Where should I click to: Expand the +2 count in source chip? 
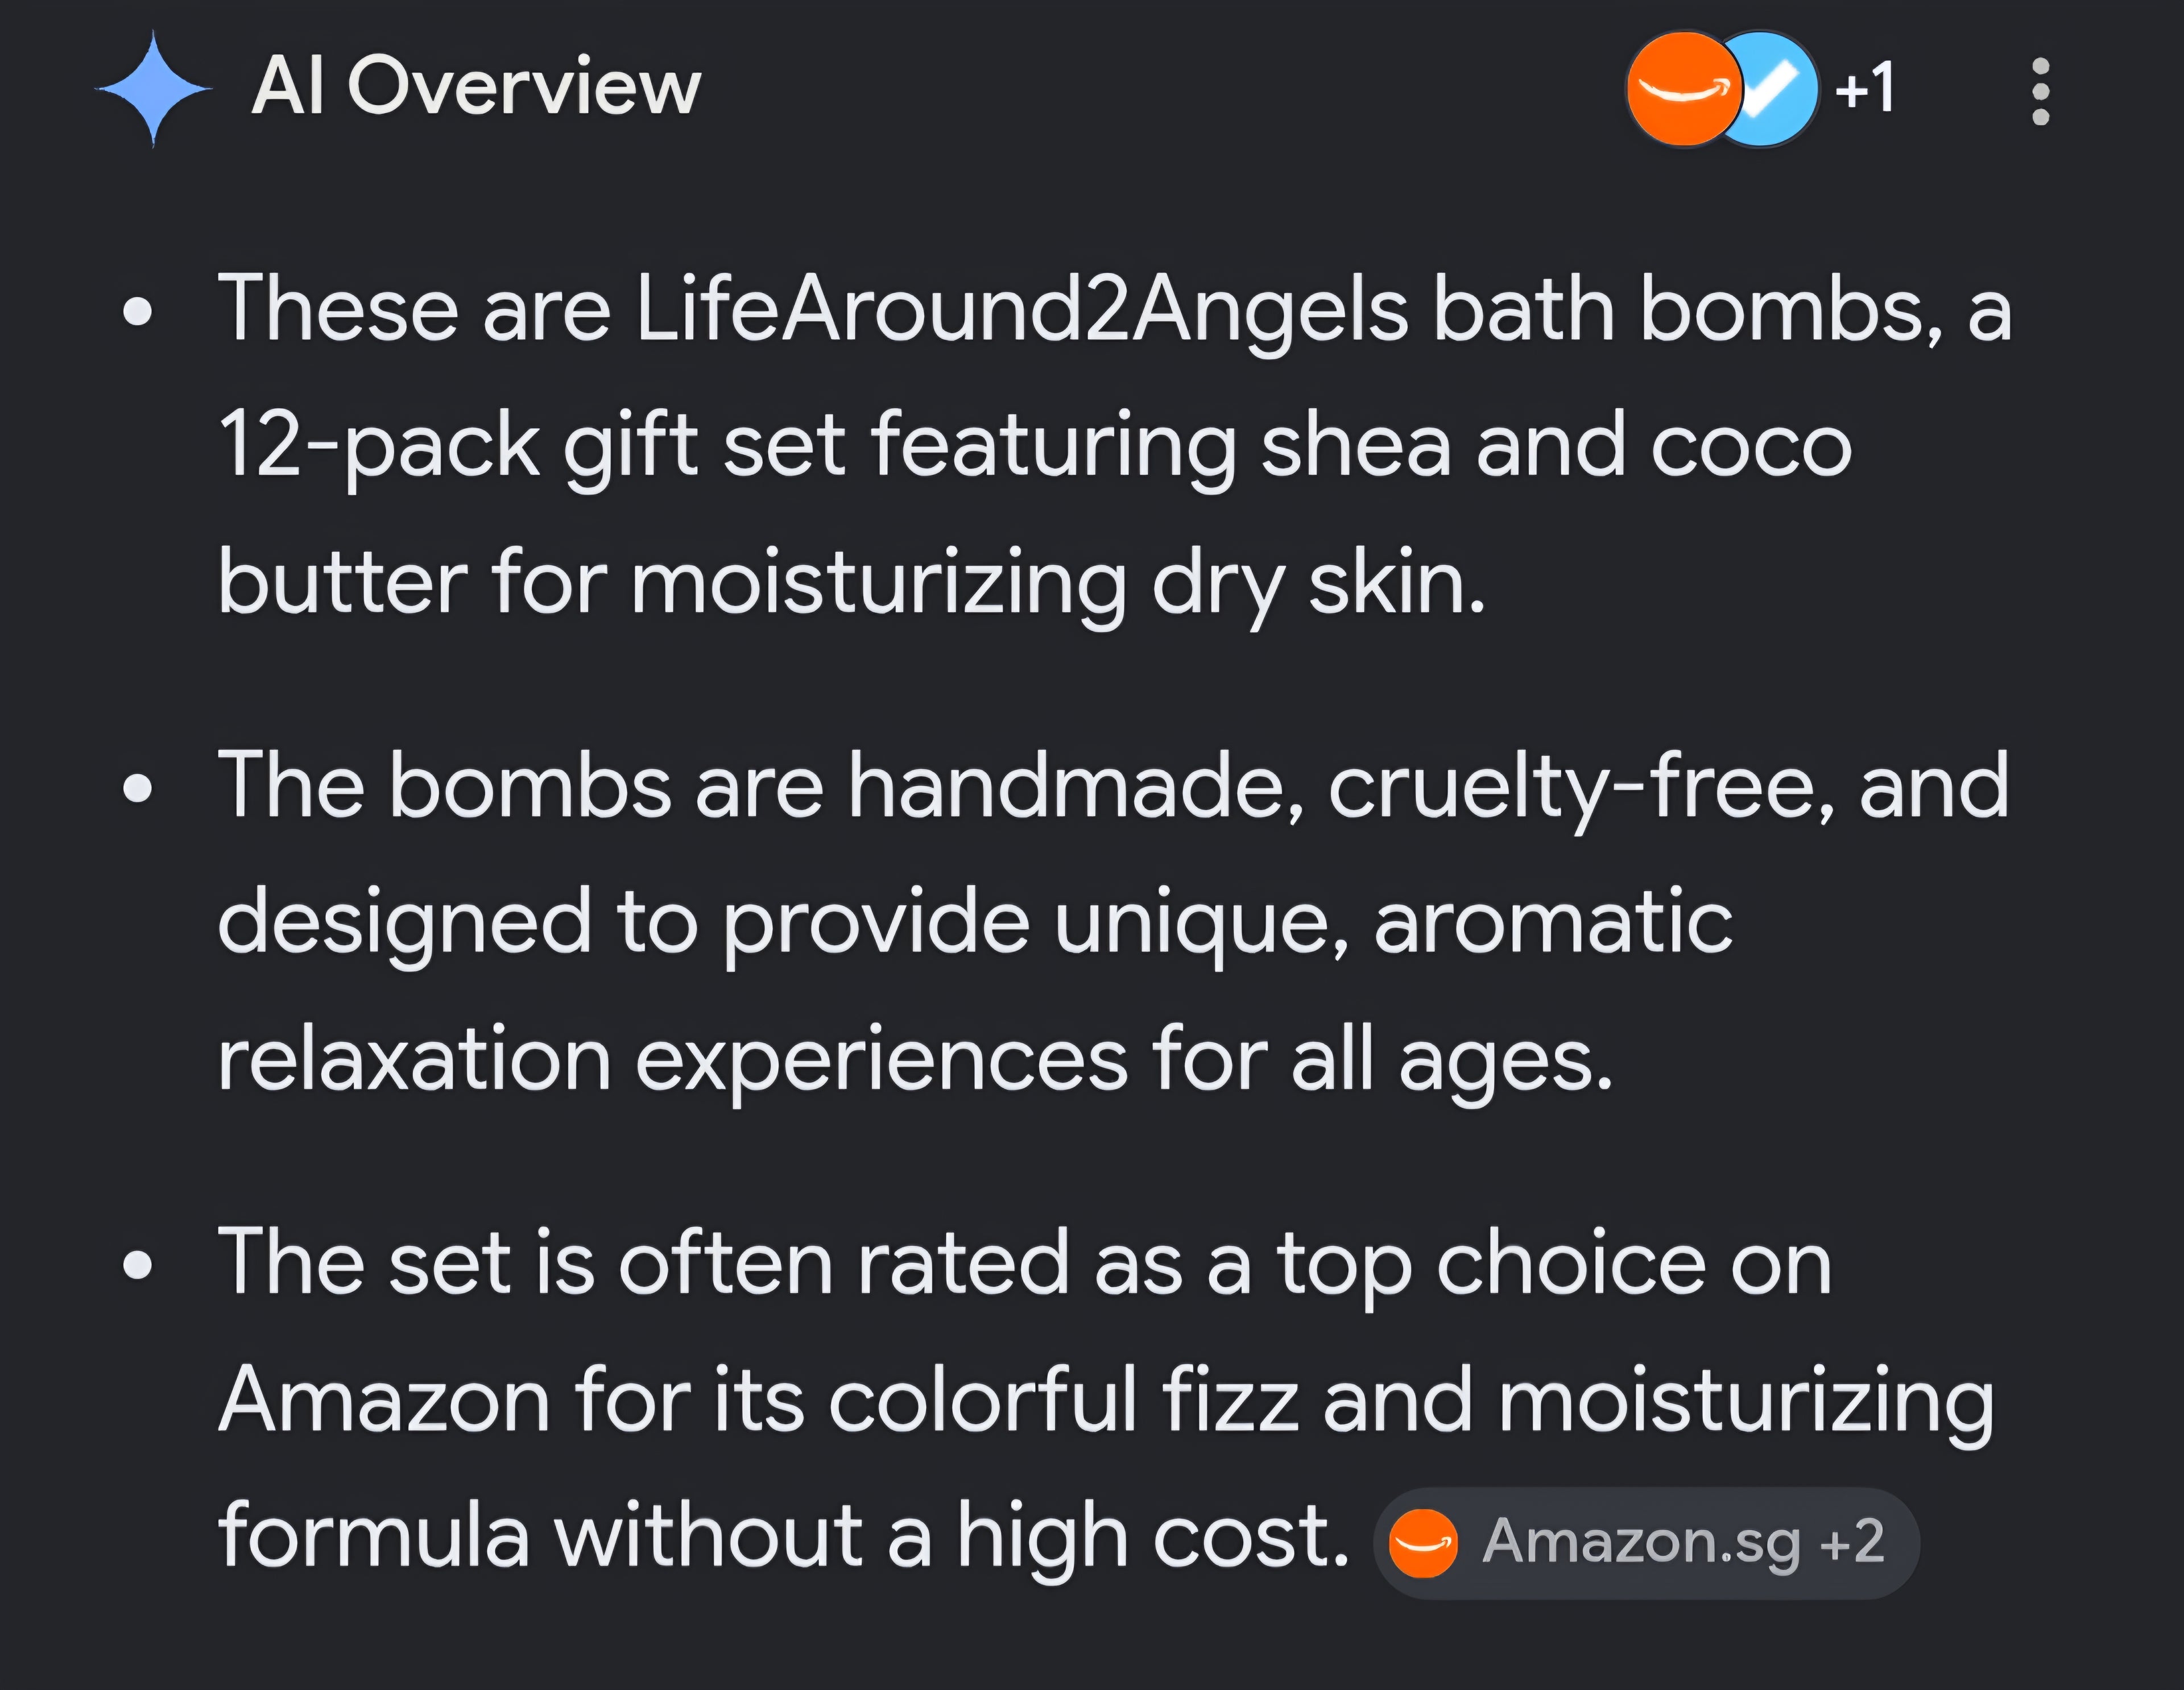pyautogui.click(x=1851, y=1542)
